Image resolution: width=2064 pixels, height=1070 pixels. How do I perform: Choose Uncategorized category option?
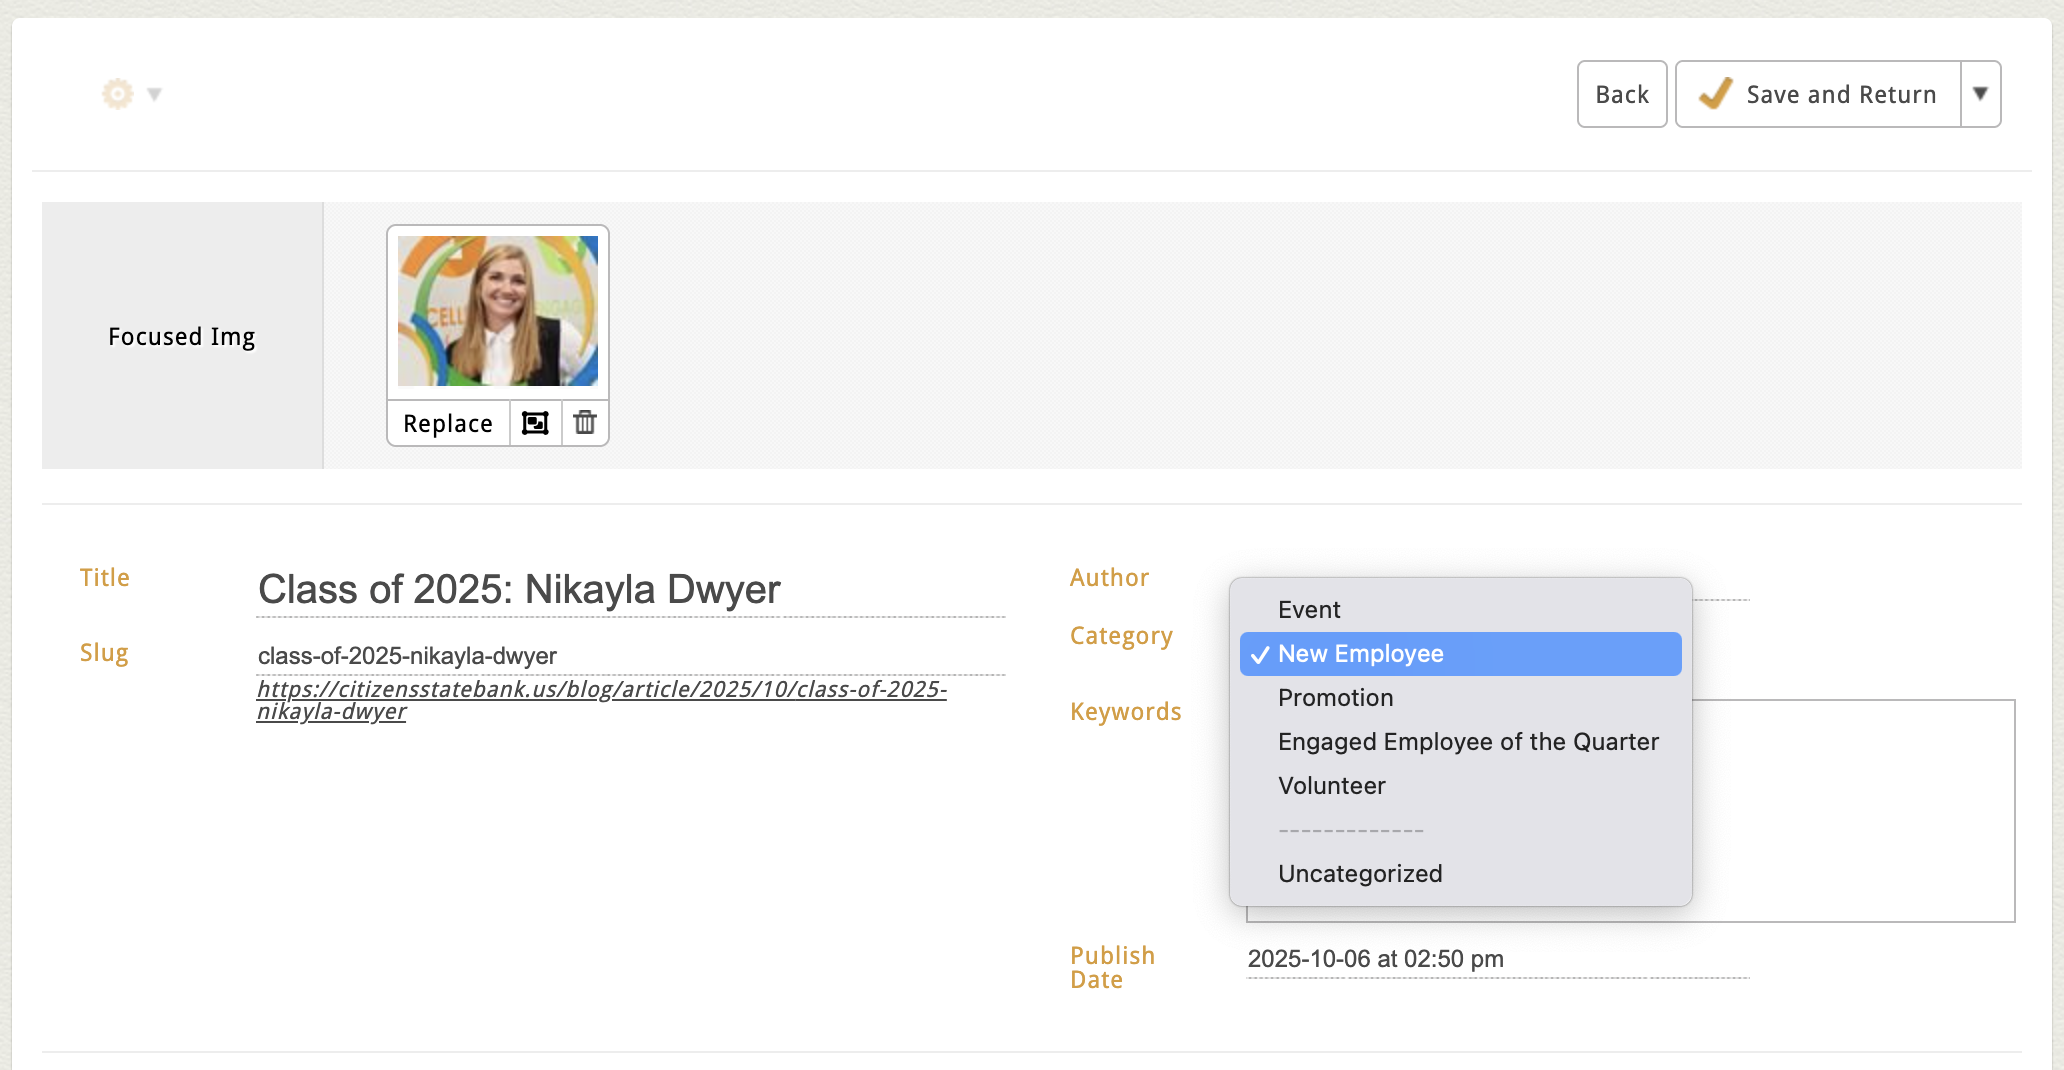tap(1359, 874)
